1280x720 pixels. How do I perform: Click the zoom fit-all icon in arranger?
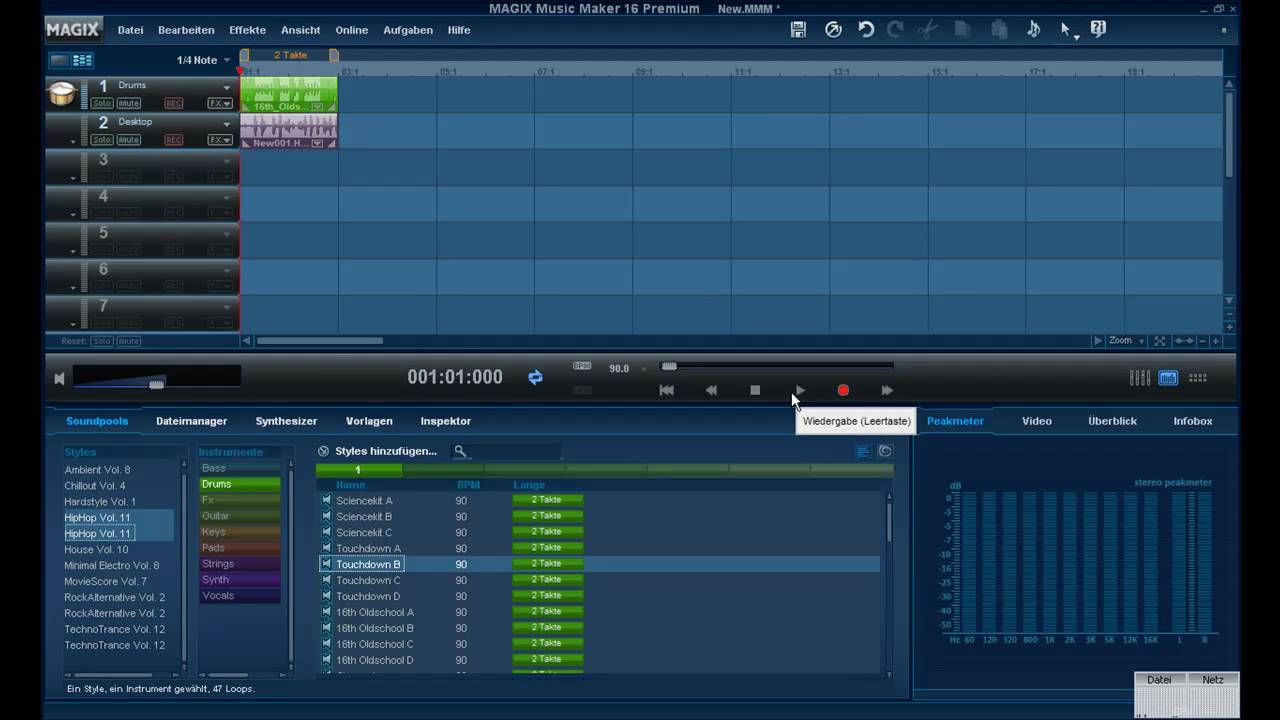click(1159, 341)
